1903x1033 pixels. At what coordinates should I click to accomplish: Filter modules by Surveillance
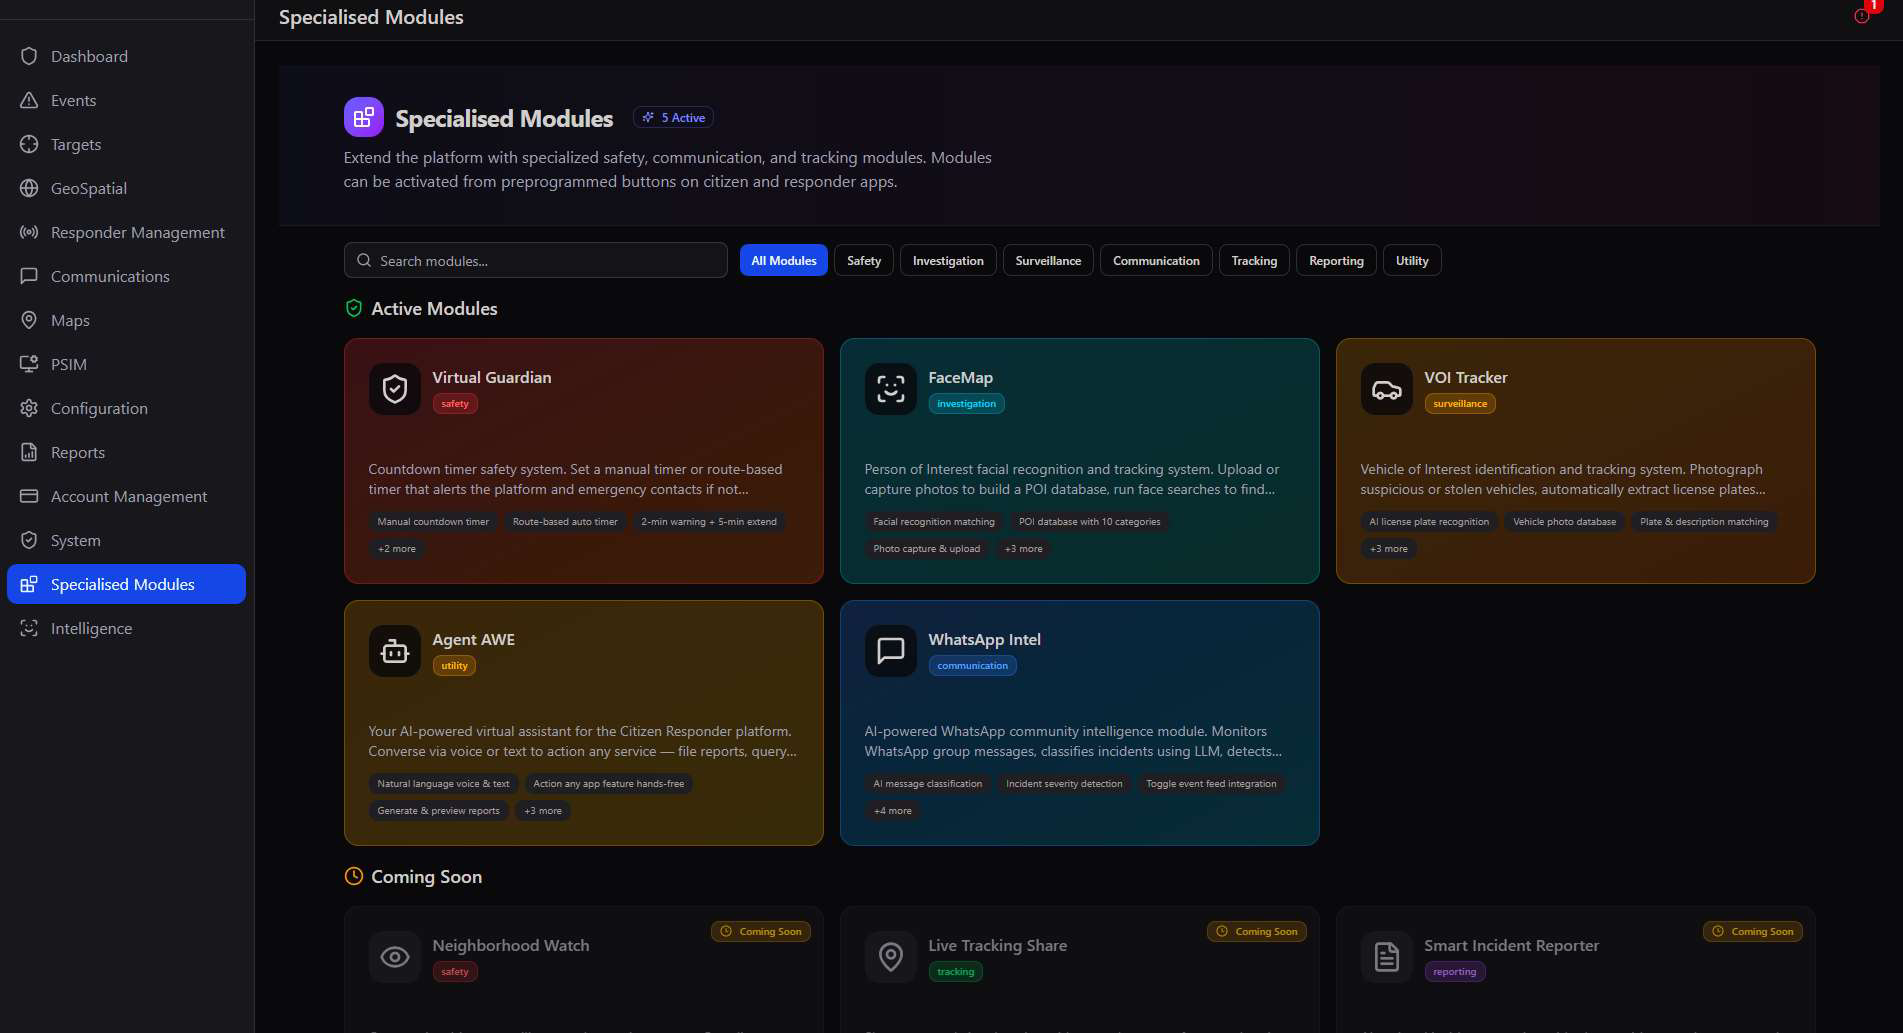point(1048,260)
